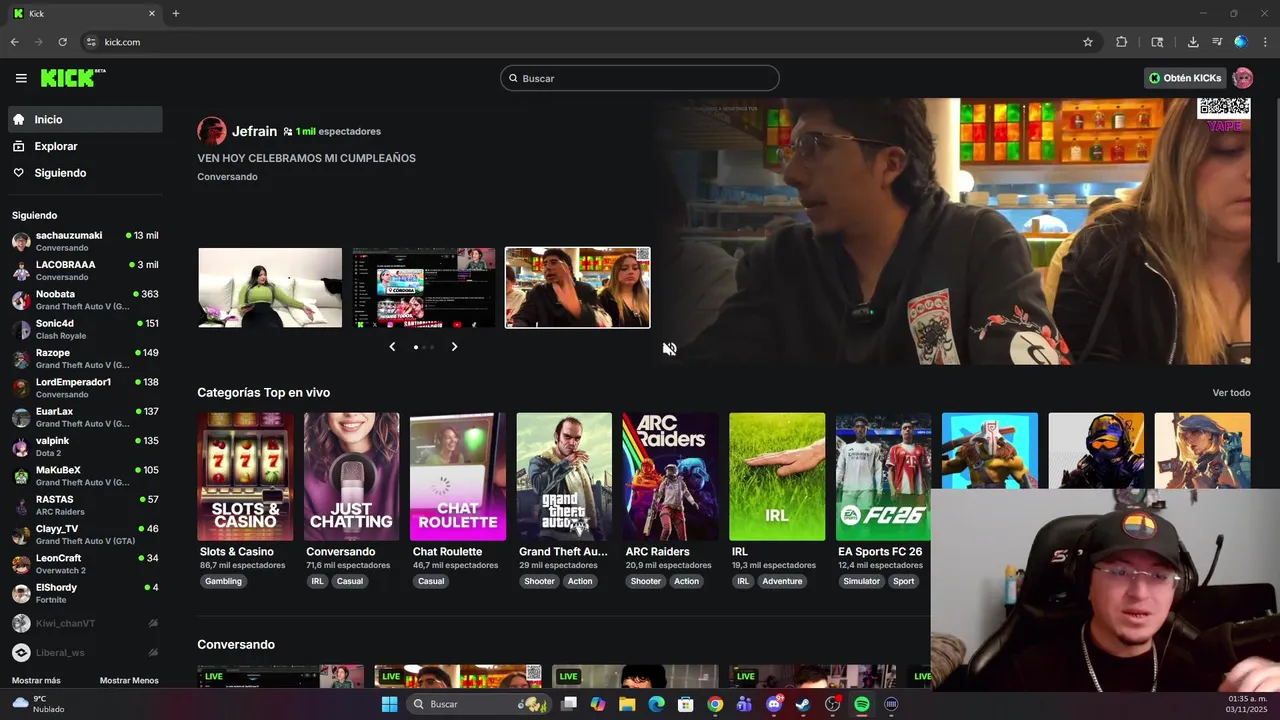The width and height of the screenshot is (1280, 720).
Task: Open weather widget showing Nublado
Action: [38, 704]
